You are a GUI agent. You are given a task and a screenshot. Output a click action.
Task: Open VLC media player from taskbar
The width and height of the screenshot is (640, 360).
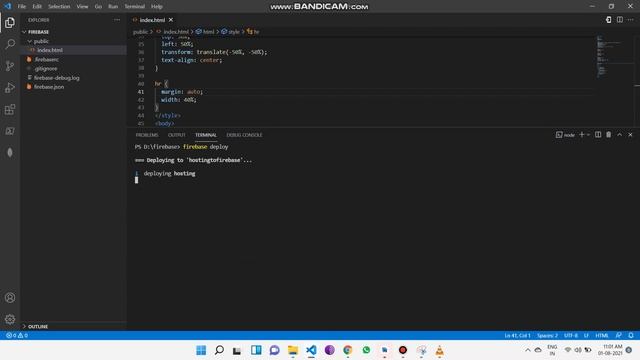tap(440, 350)
